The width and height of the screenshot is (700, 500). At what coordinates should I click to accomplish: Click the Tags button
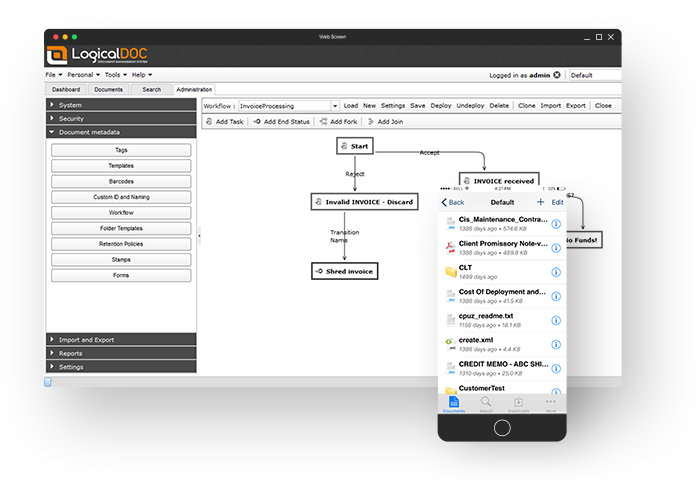121,150
